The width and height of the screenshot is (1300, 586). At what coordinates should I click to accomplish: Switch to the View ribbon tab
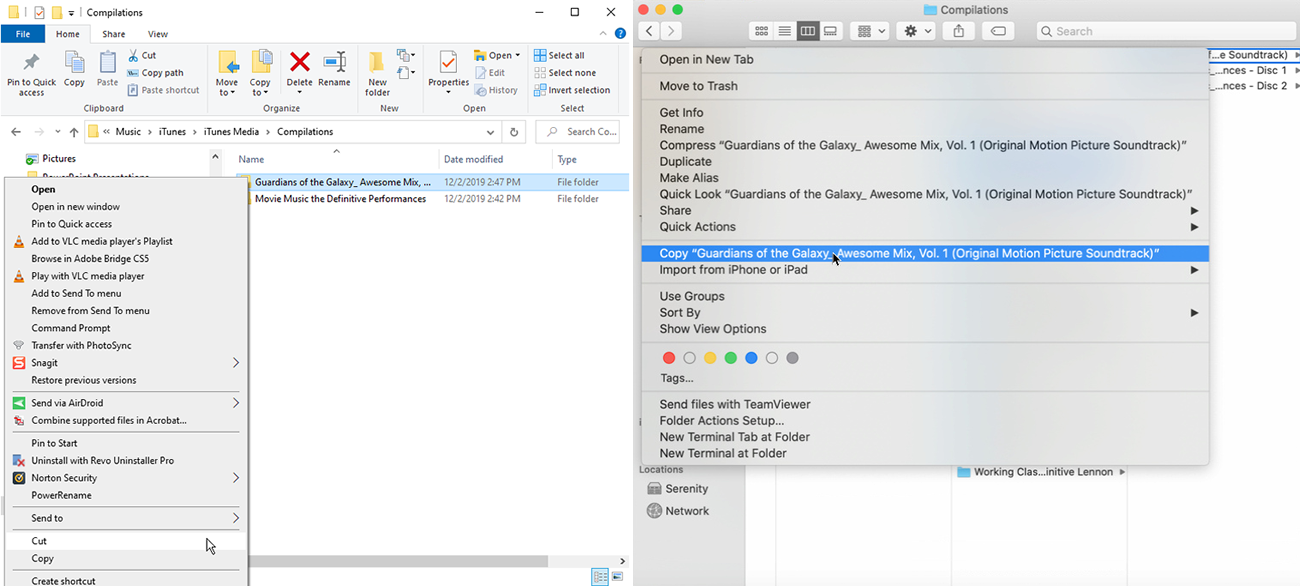pos(157,34)
